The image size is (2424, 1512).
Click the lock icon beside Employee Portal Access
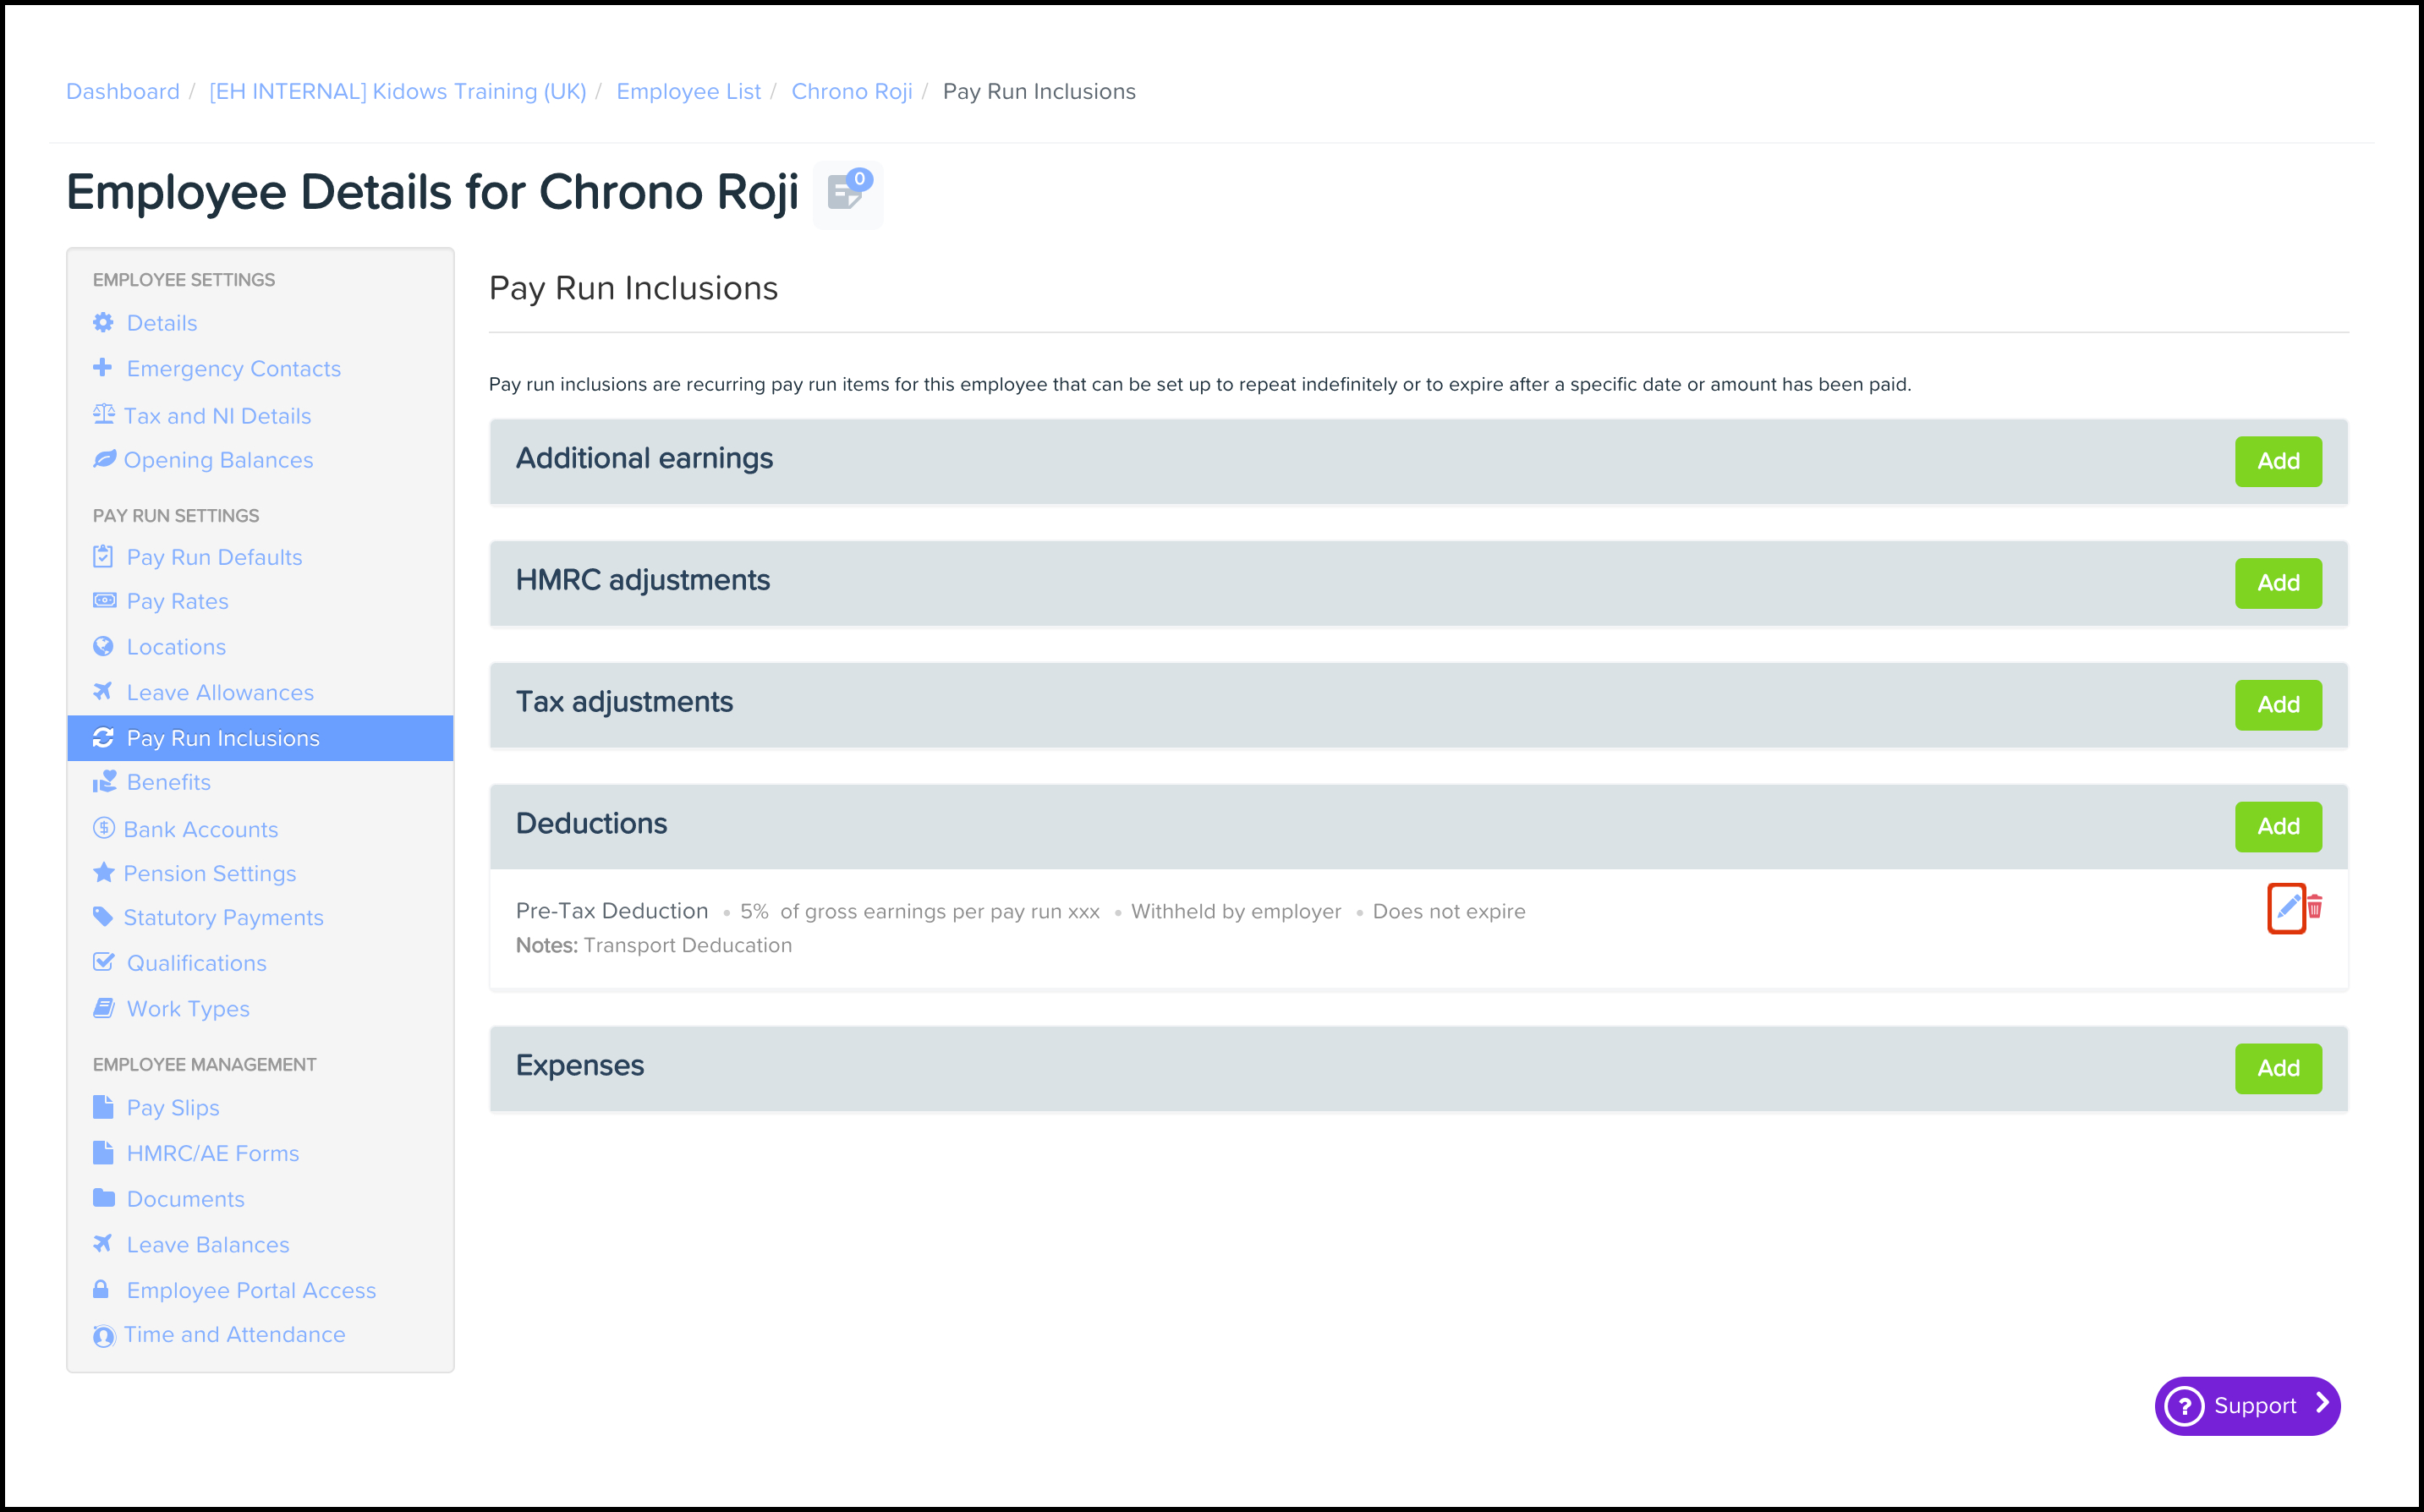click(x=101, y=1290)
